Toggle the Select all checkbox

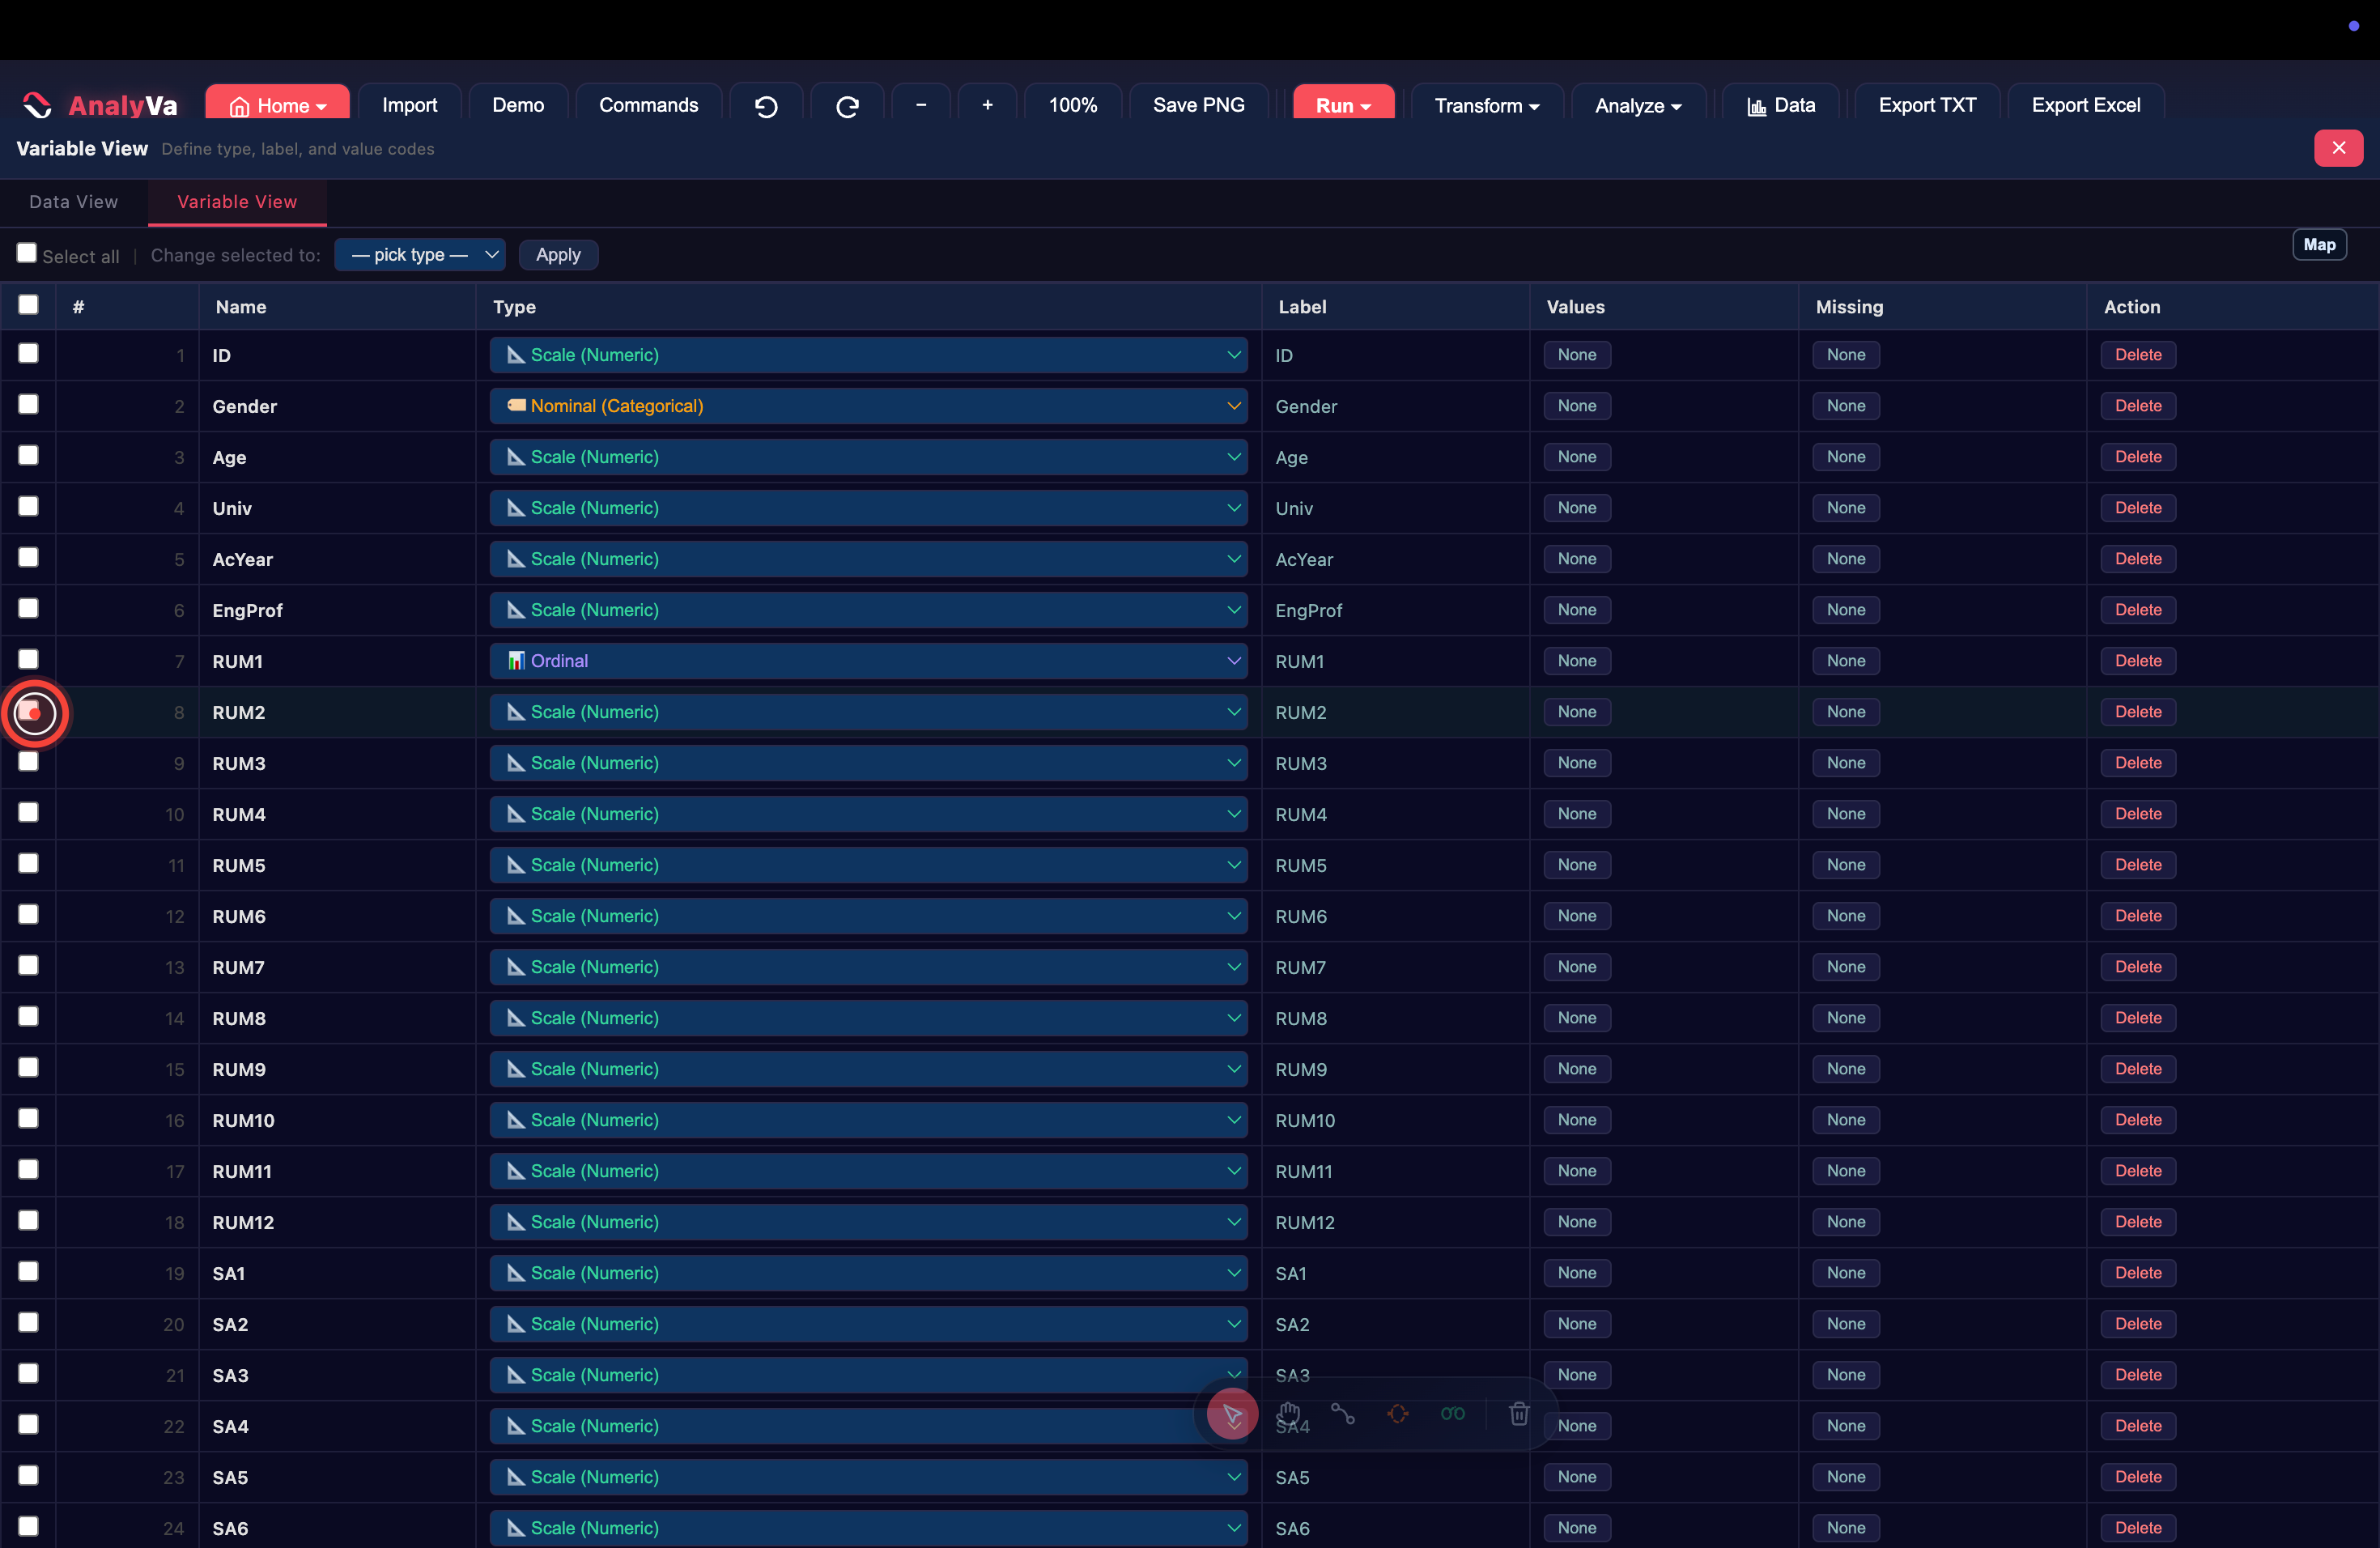coord(27,253)
